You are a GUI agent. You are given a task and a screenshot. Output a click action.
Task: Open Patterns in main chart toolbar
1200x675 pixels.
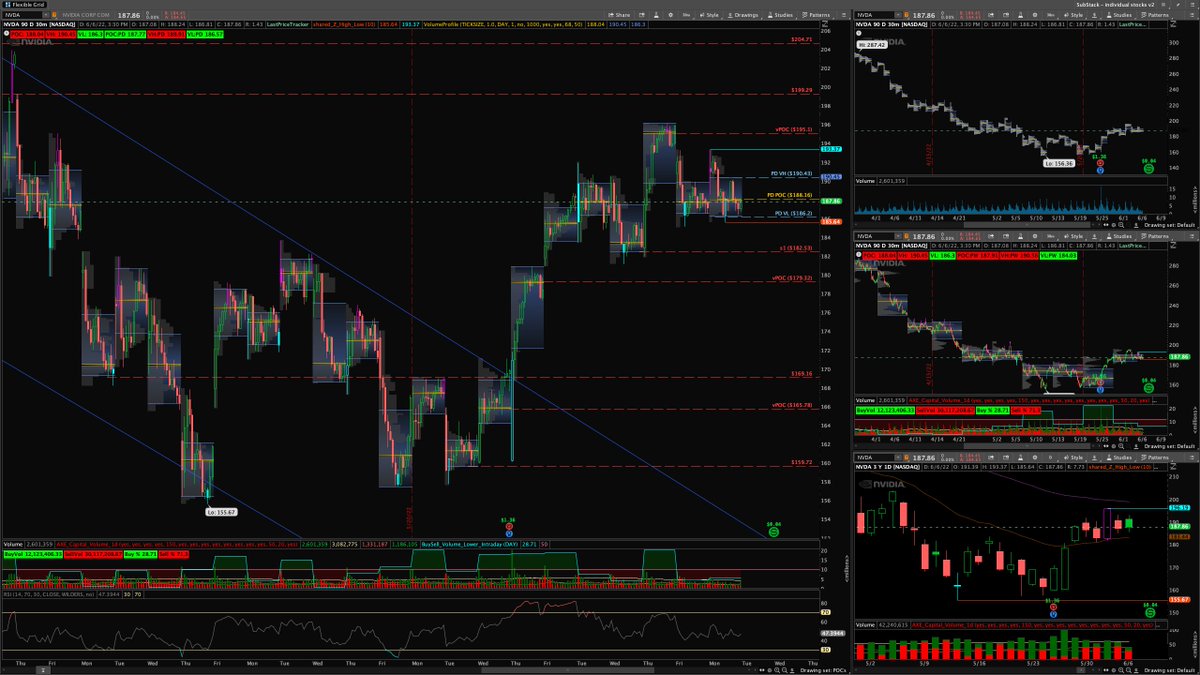[815, 15]
